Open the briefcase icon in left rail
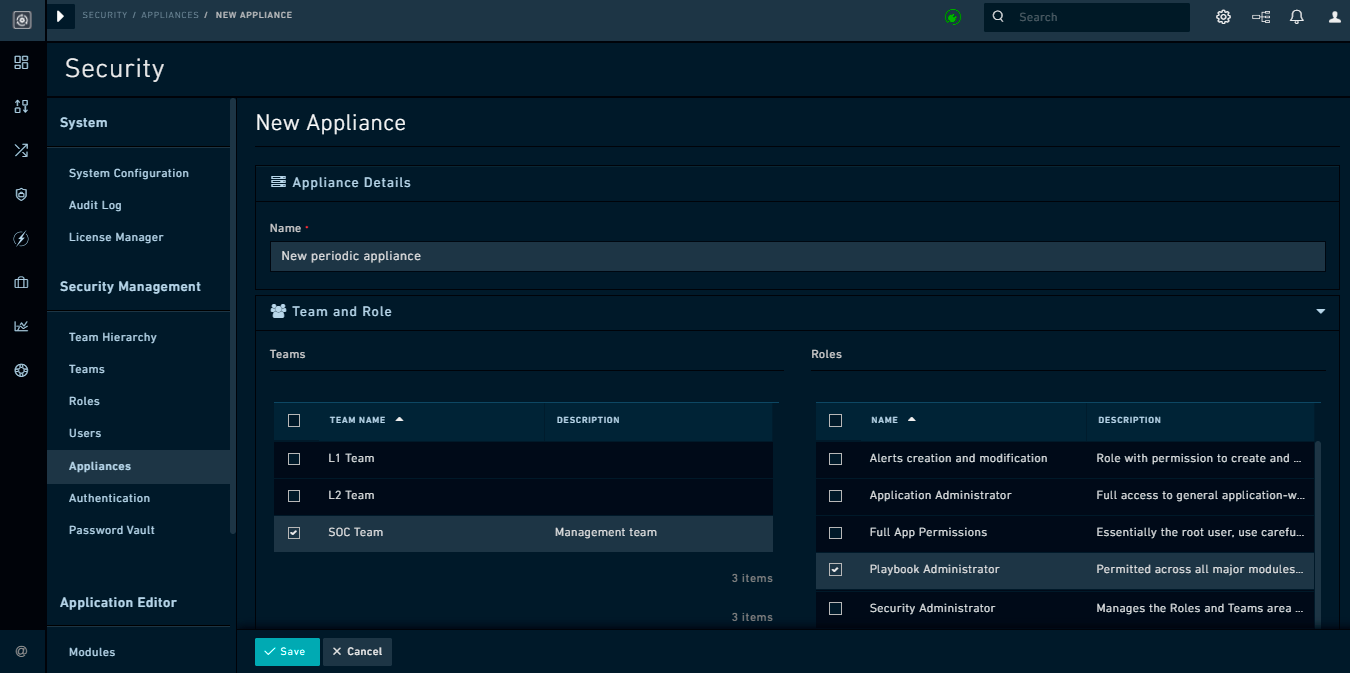The height and width of the screenshot is (673, 1350). click(21, 282)
